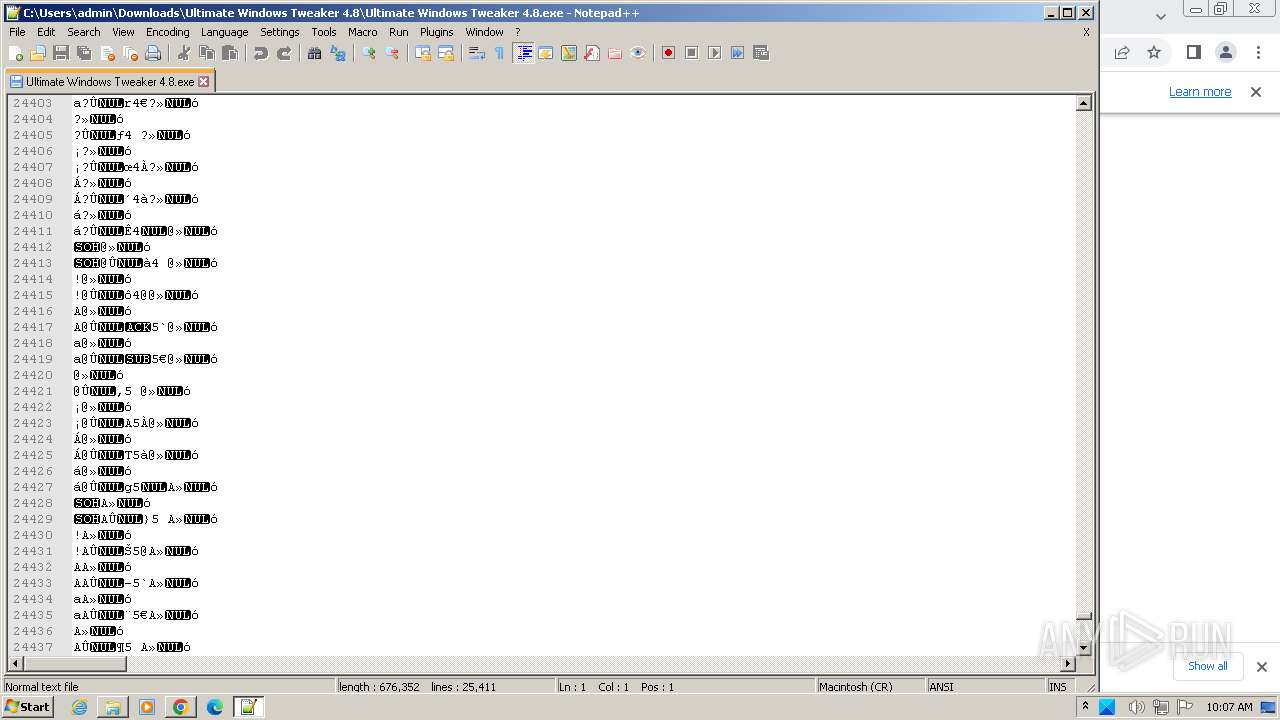Open Find with the binoculars icon
The image size is (1280, 720).
coord(315,53)
